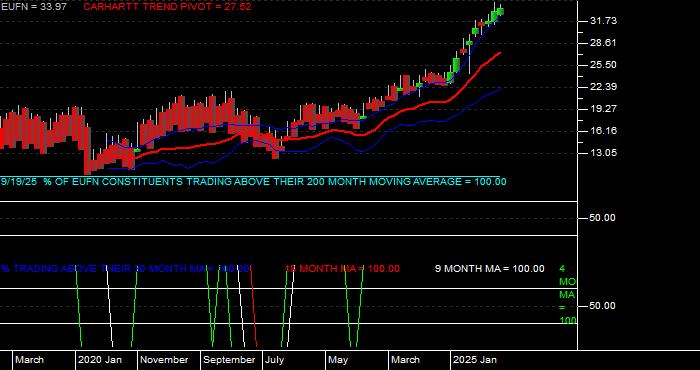Viewport: 700px width, 370px height.
Task: Select the 19.27 price axis label
Action: pyautogui.click(x=603, y=108)
